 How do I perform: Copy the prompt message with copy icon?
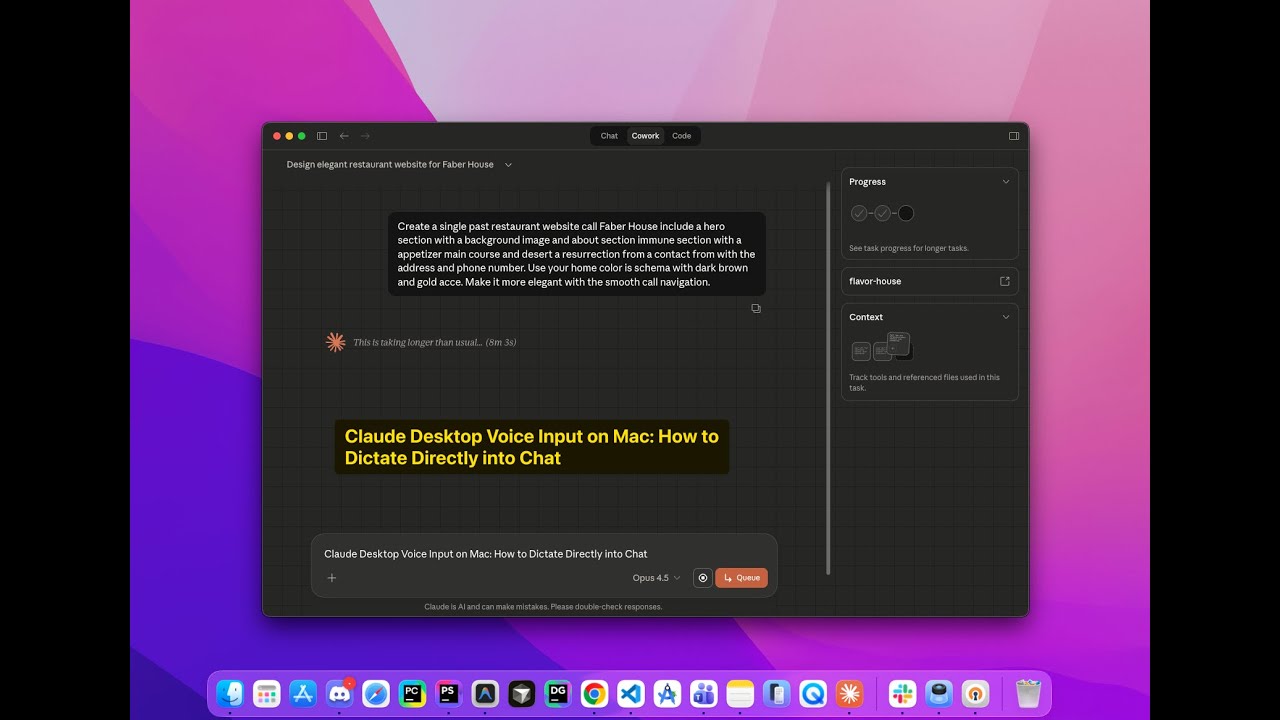pos(756,308)
